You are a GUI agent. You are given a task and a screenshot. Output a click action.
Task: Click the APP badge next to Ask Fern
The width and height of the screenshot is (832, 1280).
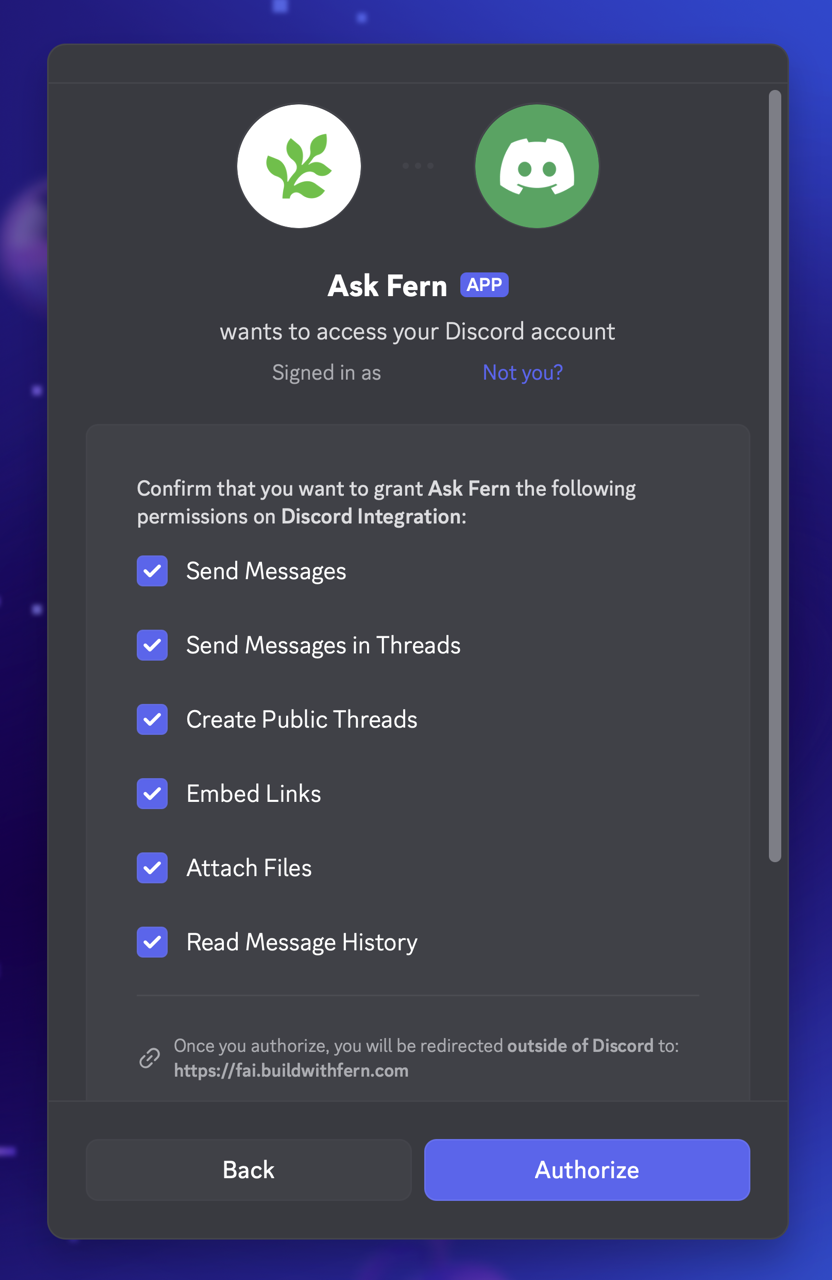click(484, 284)
